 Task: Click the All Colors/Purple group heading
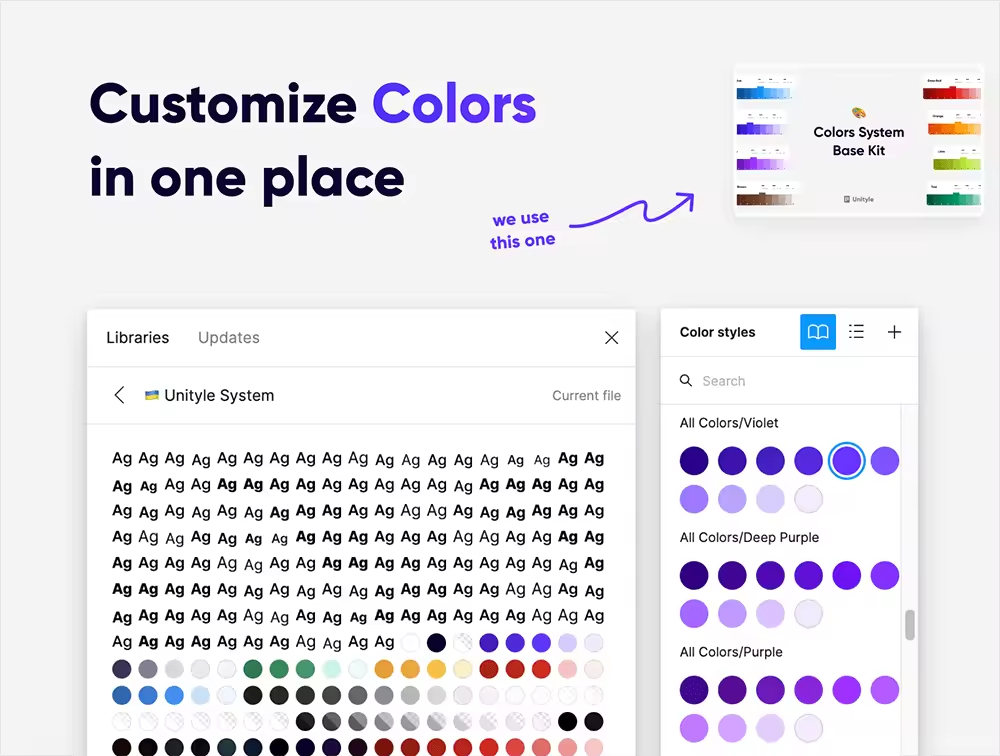(731, 652)
